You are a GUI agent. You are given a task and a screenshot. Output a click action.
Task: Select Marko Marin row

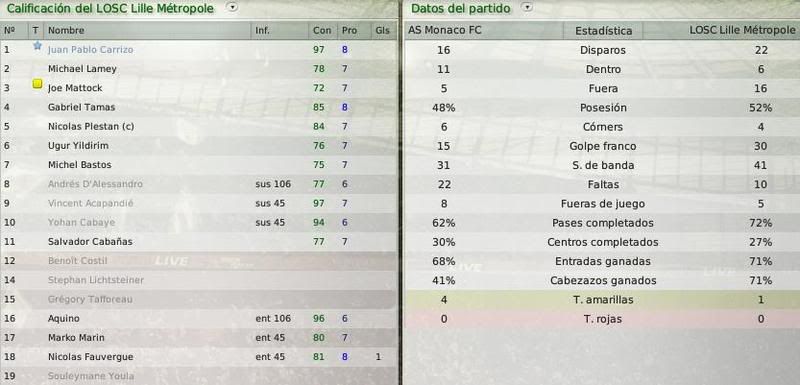(198, 338)
